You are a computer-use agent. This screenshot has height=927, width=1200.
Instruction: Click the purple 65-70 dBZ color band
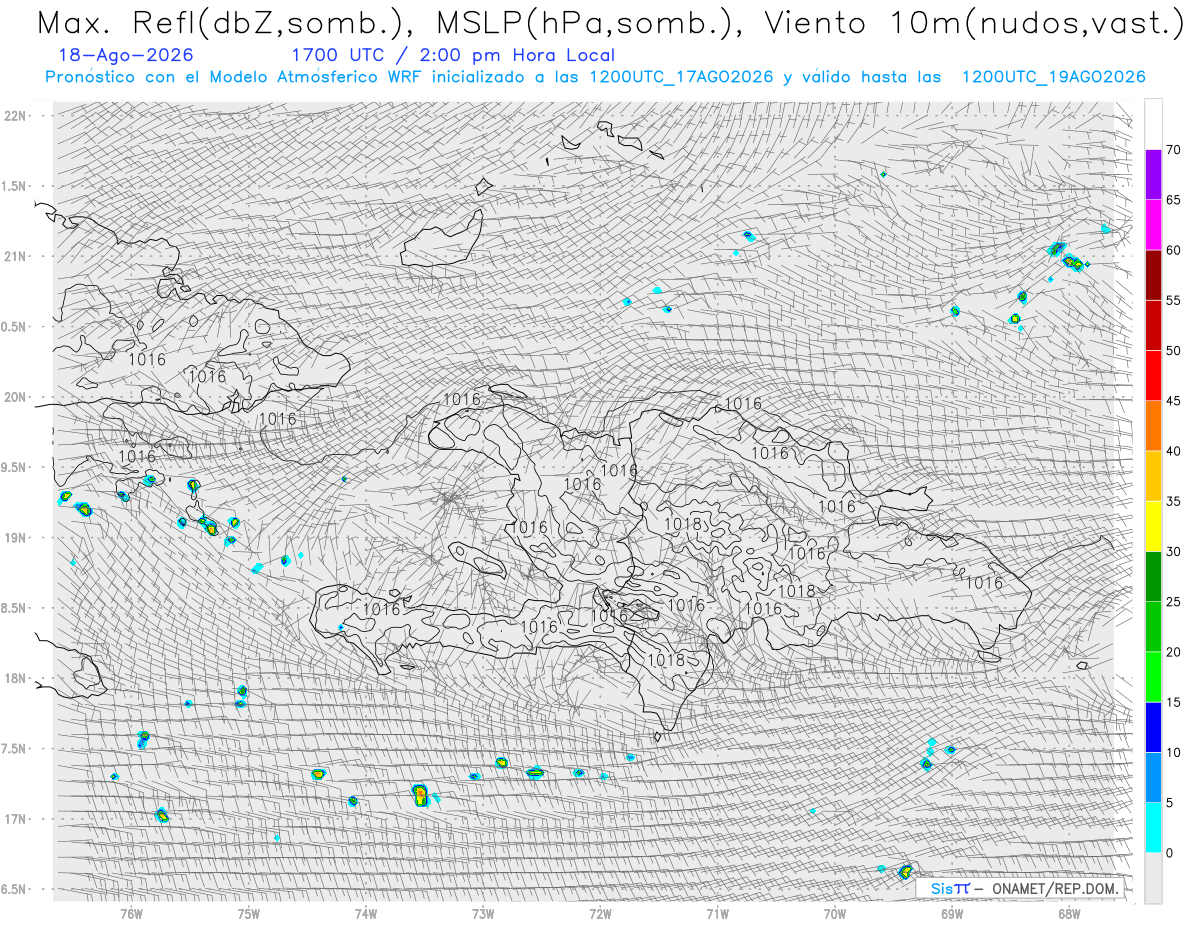[x=1153, y=175]
